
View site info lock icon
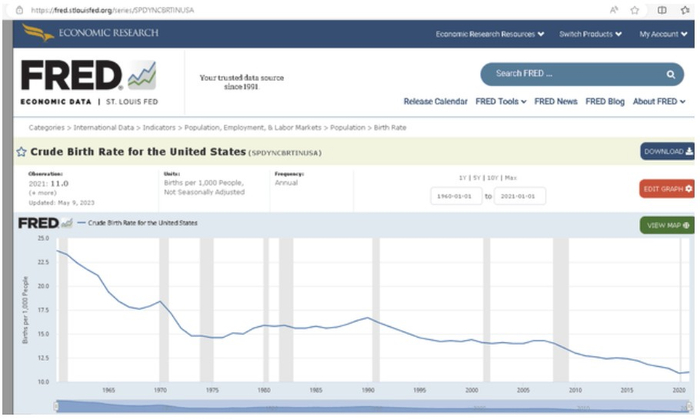[x=22, y=9]
